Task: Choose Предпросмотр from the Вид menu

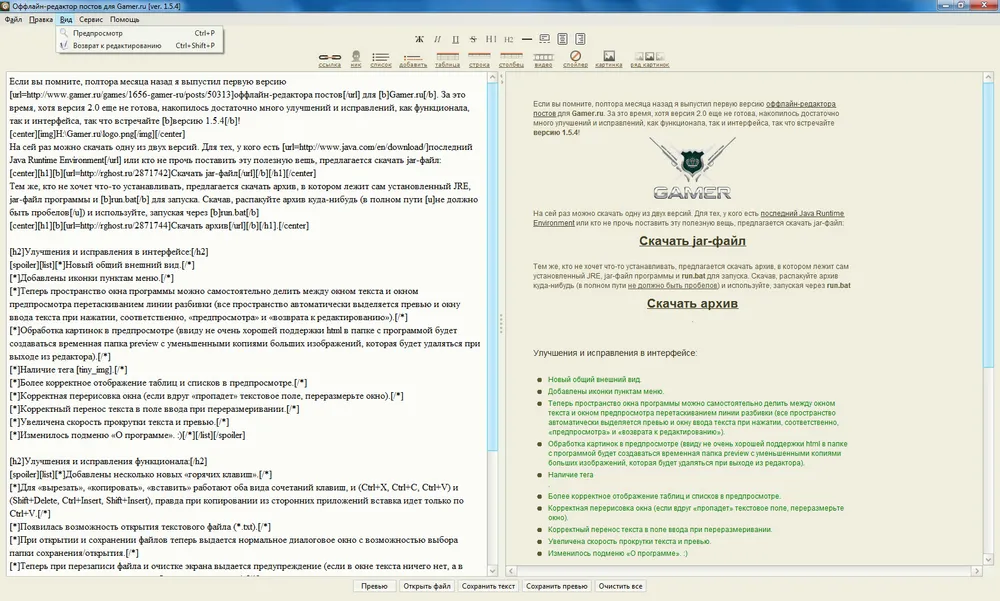Action: pyautogui.click(x=98, y=33)
